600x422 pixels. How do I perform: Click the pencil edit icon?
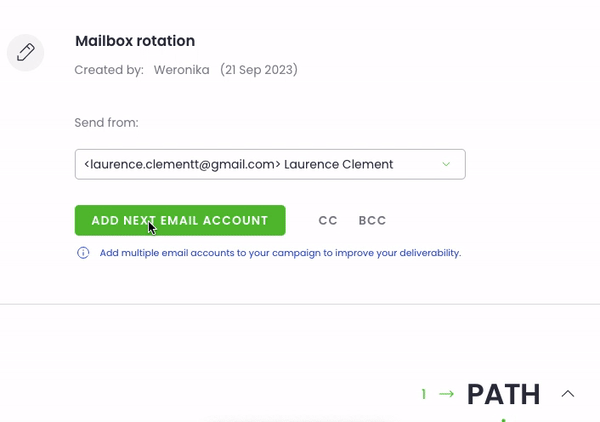[x=26, y=52]
